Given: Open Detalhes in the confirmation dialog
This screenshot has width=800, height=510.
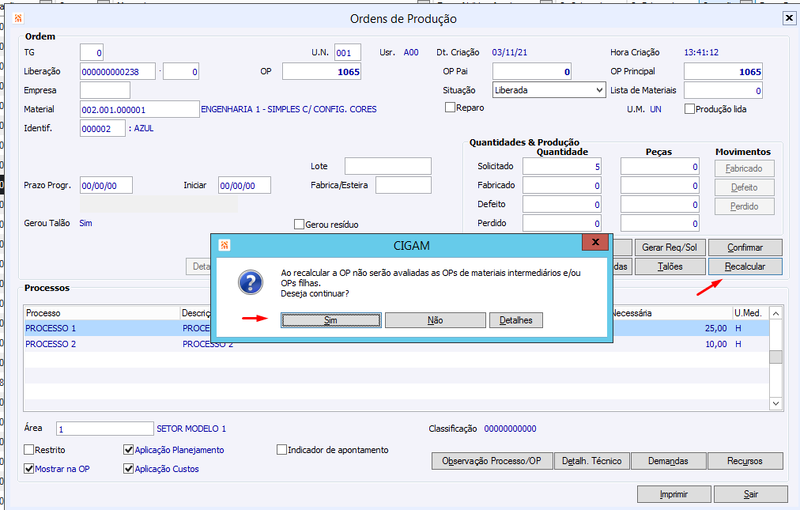Looking at the screenshot, I should pos(516,320).
